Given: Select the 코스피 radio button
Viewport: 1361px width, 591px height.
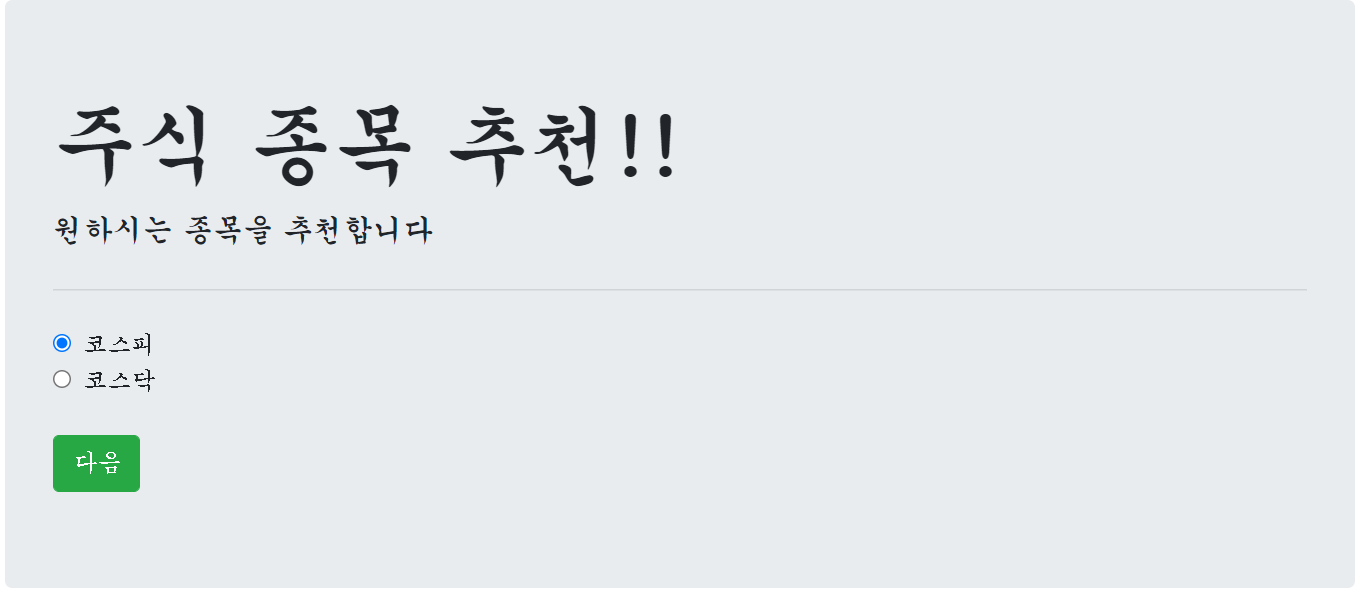Looking at the screenshot, I should point(62,343).
